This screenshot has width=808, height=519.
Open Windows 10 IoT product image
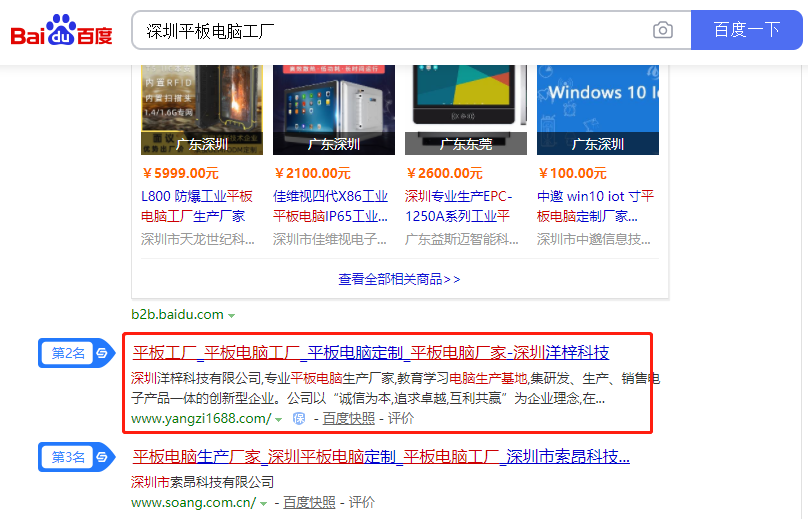pyautogui.click(x=598, y=110)
